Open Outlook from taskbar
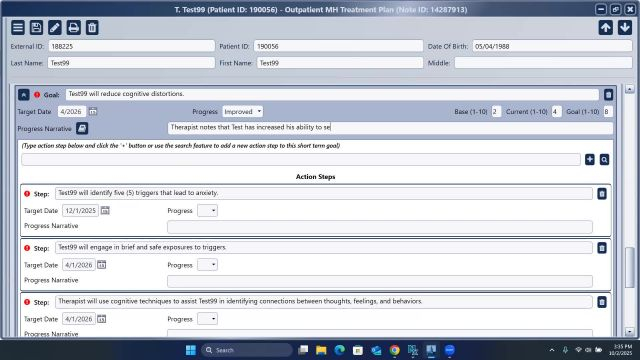The width and height of the screenshot is (640, 360). [x=376, y=350]
